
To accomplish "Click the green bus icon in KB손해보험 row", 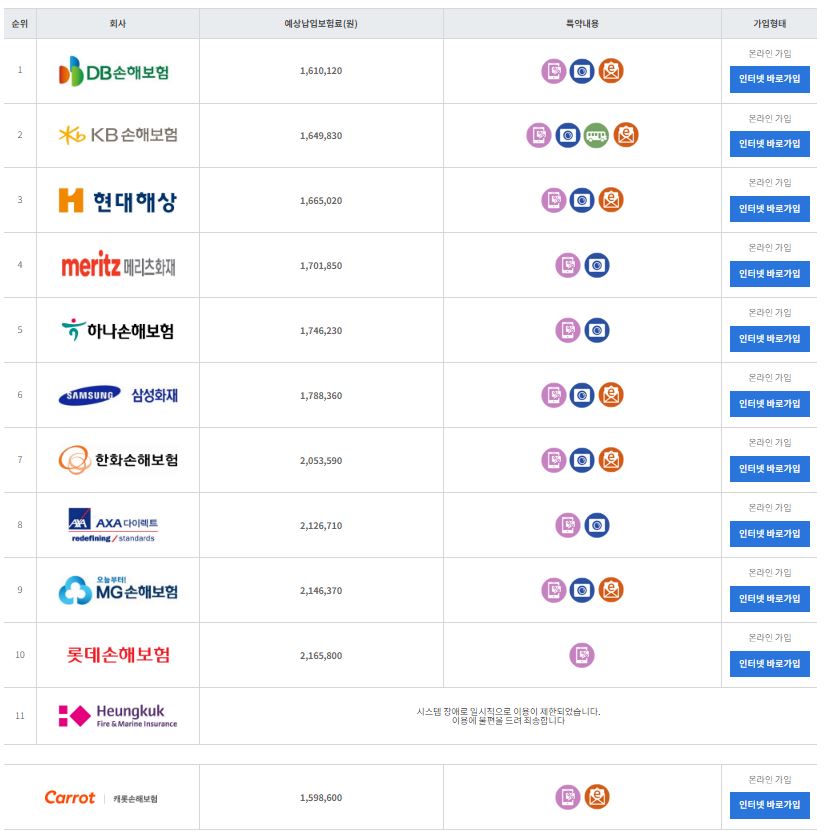I will (596, 135).
